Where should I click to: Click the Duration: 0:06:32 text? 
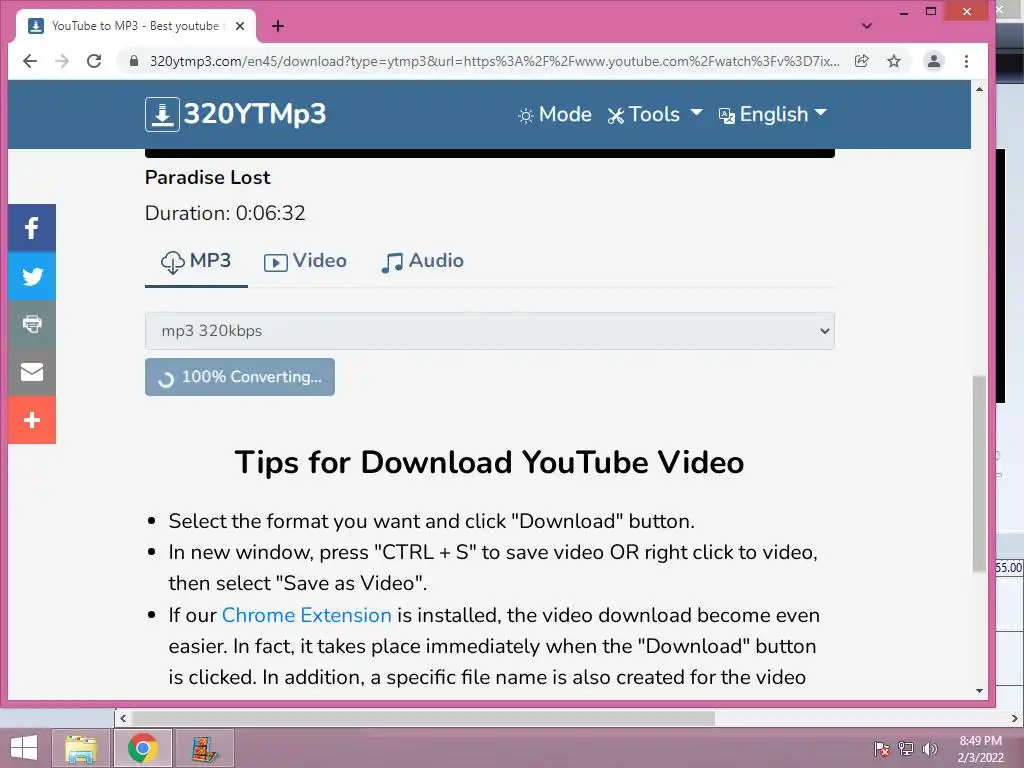pyautogui.click(x=225, y=214)
